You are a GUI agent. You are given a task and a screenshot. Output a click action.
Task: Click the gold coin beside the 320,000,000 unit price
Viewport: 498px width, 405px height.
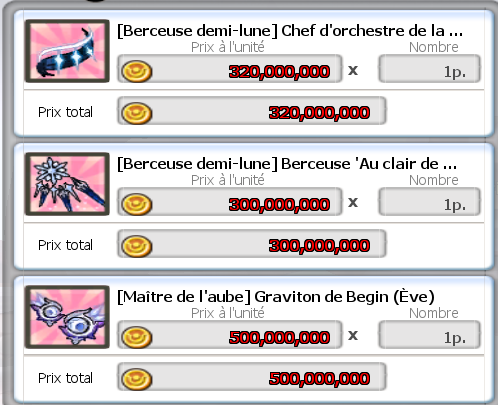point(137,71)
